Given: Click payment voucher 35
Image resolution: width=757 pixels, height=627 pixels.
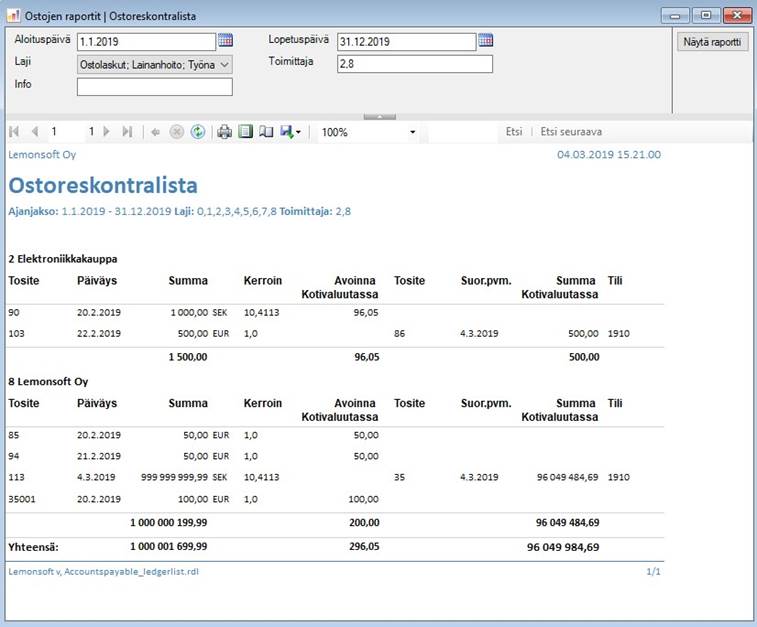Looking at the screenshot, I should tap(399, 477).
